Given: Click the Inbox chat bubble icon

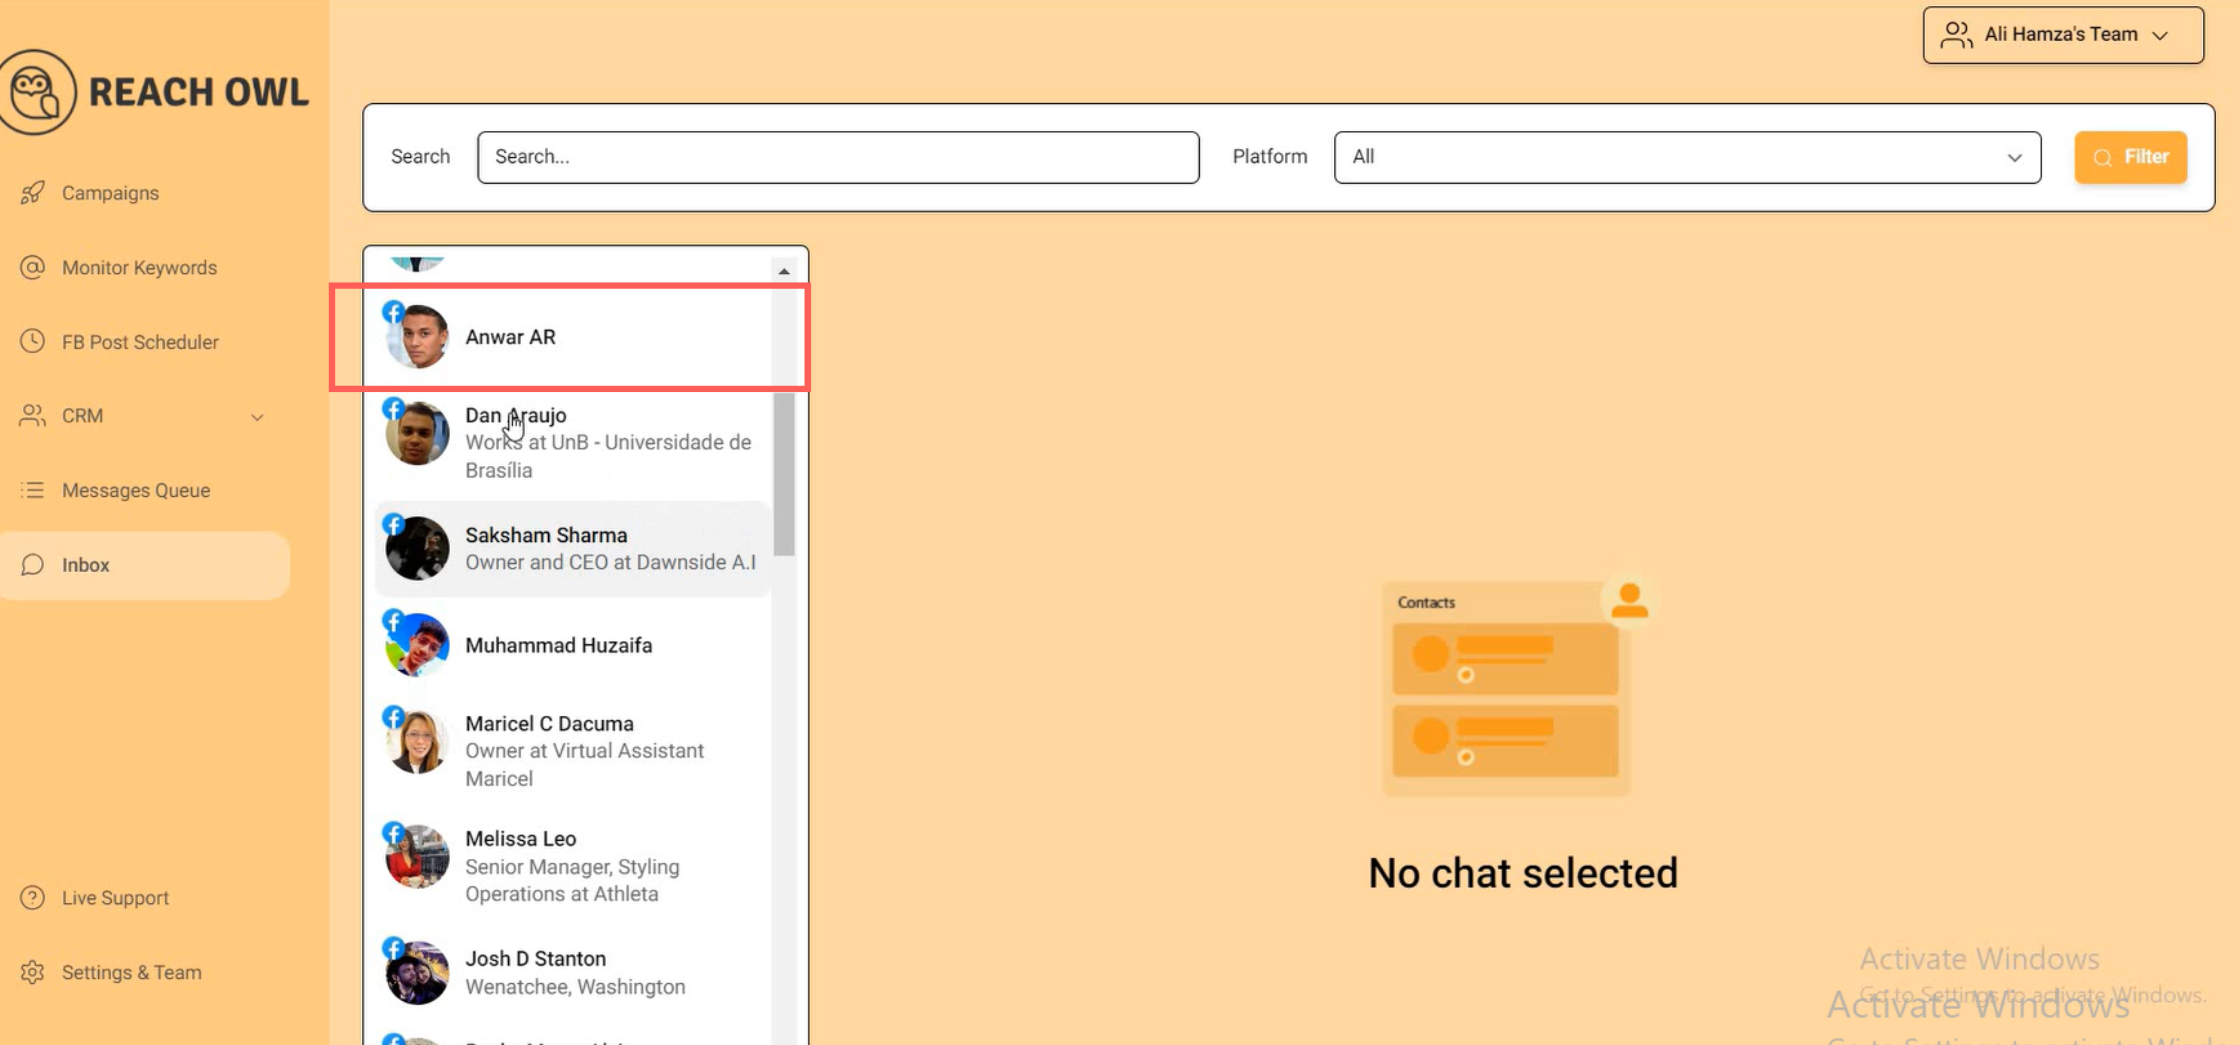Looking at the screenshot, I should (x=33, y=564).
